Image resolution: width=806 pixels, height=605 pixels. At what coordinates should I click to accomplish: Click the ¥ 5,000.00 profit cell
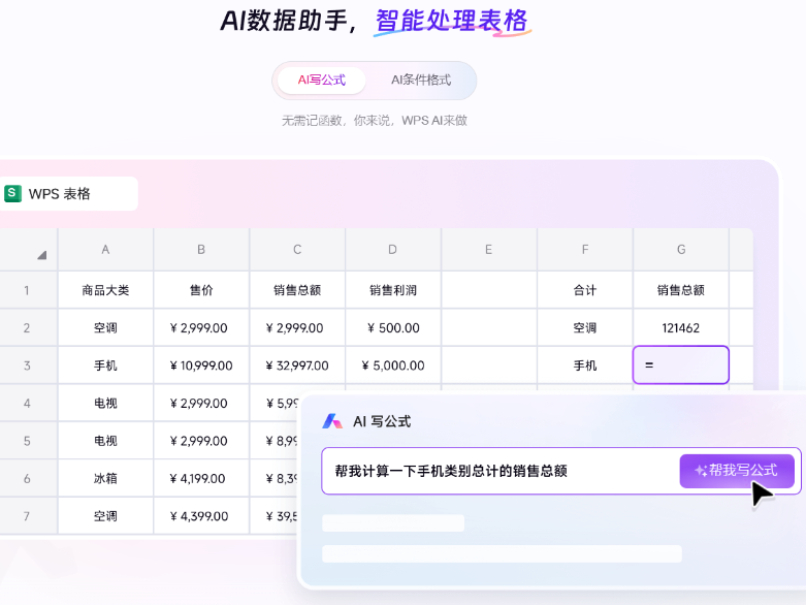click(393, 365)
